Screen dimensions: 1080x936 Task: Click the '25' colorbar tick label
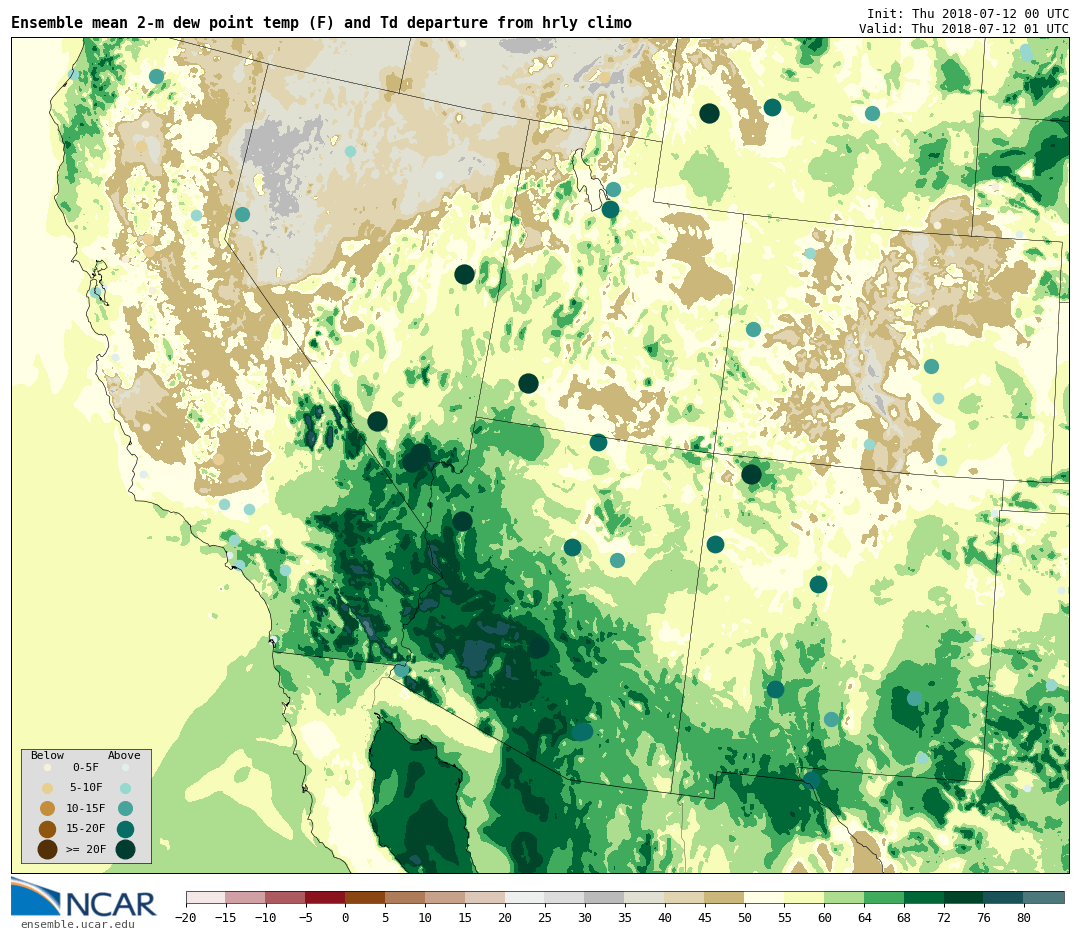(545, 917)
